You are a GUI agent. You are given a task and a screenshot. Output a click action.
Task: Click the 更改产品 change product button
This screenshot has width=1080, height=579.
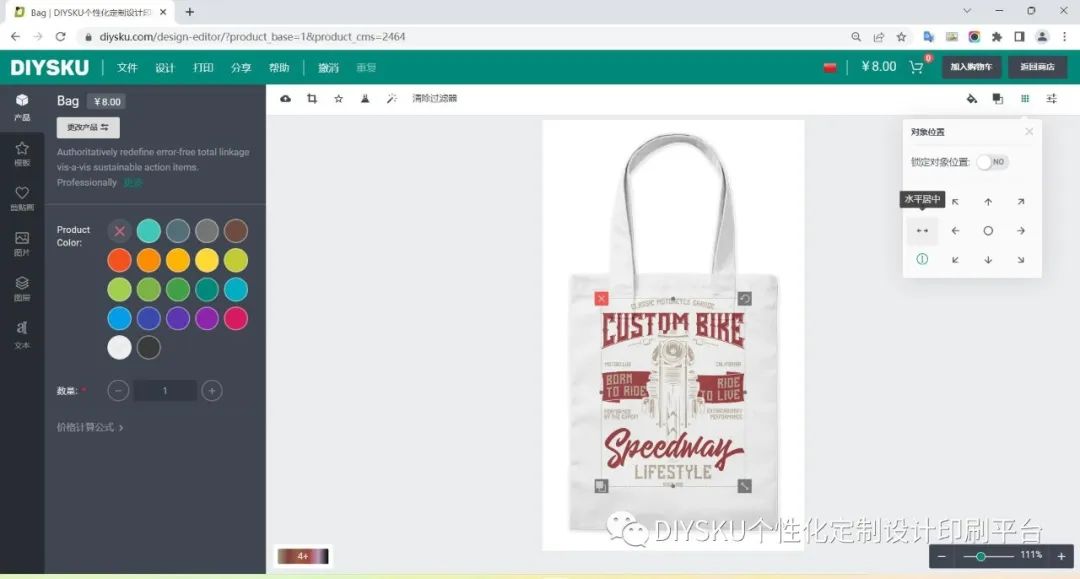(87, 127)
